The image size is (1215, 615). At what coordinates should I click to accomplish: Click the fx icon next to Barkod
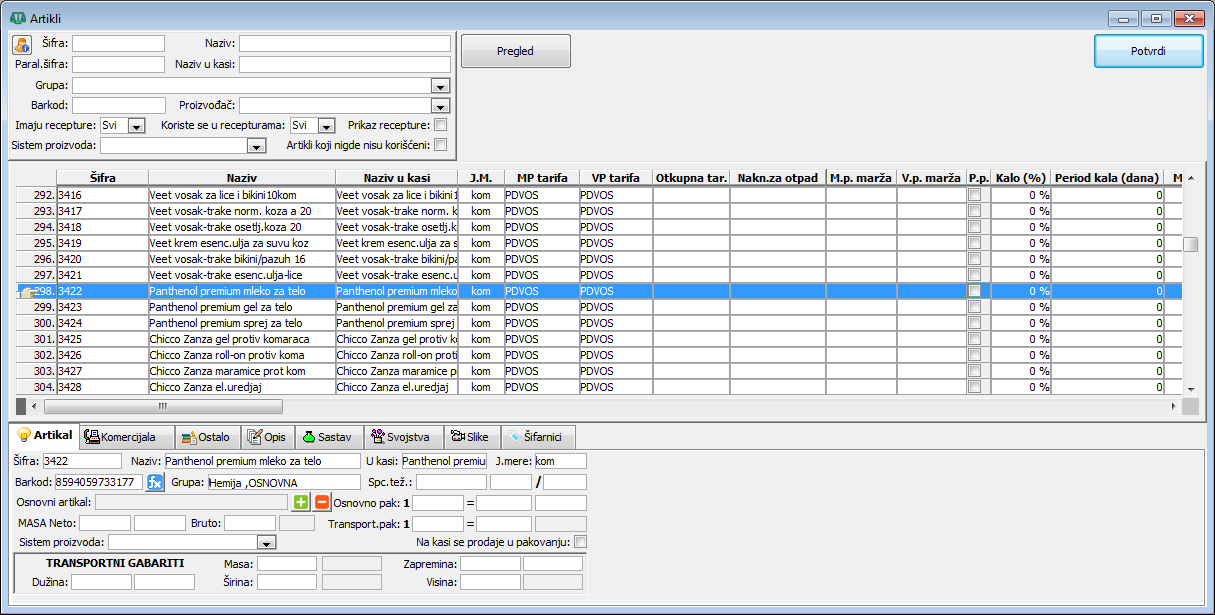coord(155,483)
